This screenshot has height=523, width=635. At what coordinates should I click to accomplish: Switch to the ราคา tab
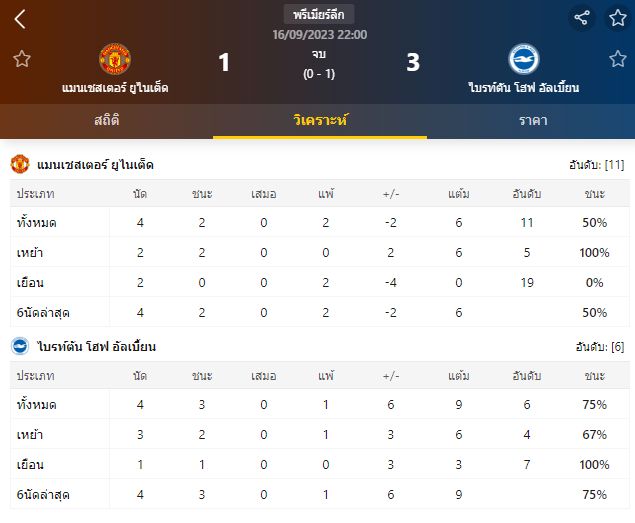click(532, 120)
